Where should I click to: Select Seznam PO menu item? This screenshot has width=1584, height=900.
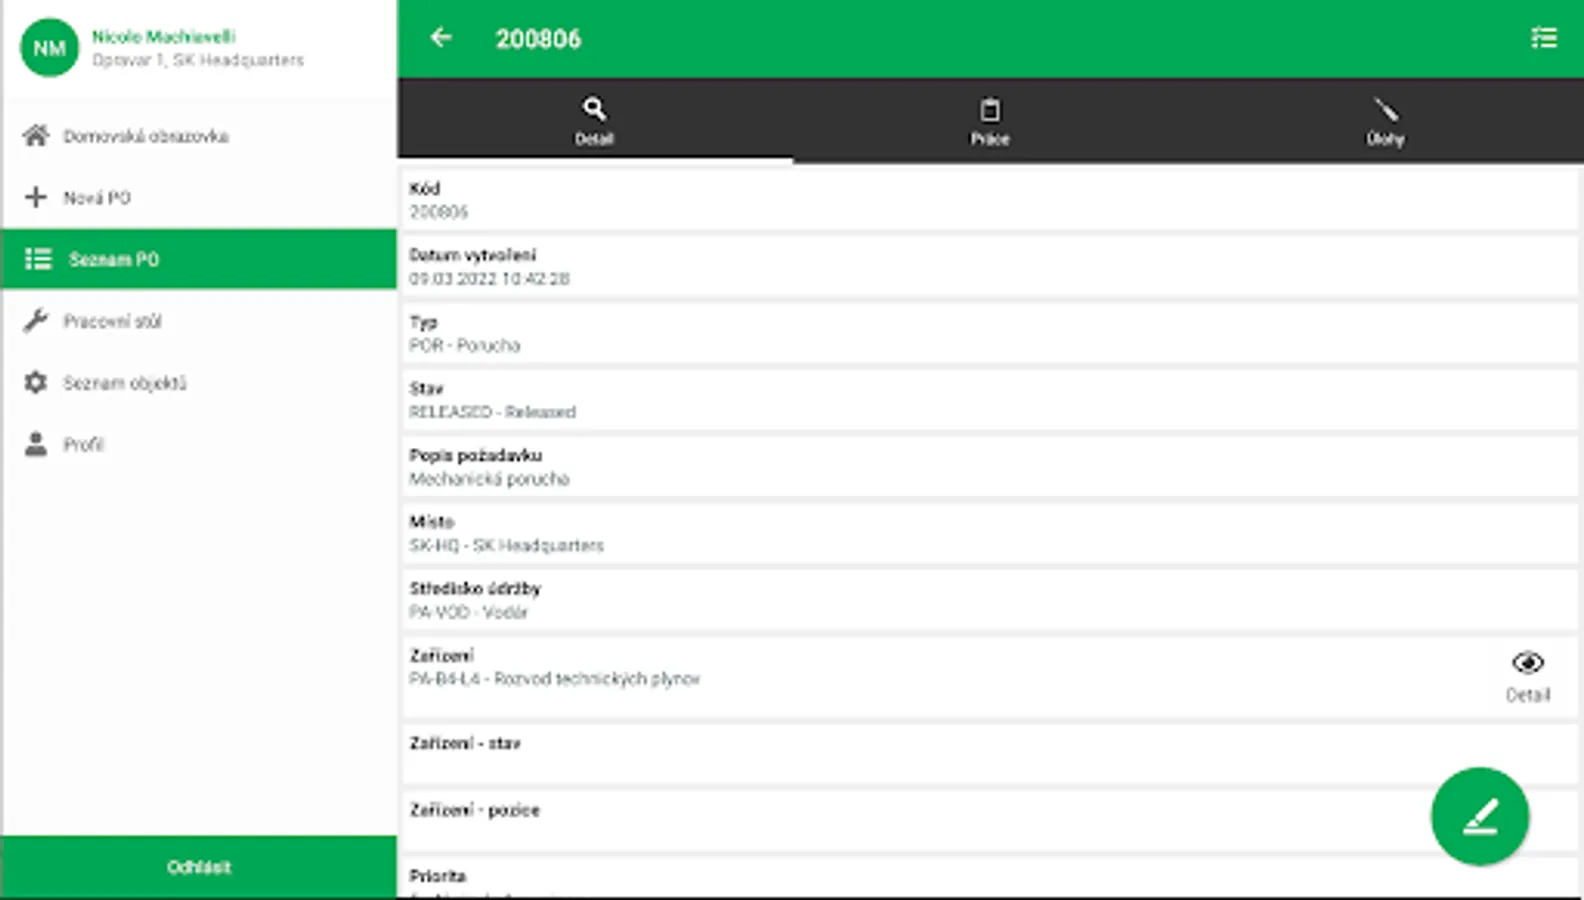199,259
